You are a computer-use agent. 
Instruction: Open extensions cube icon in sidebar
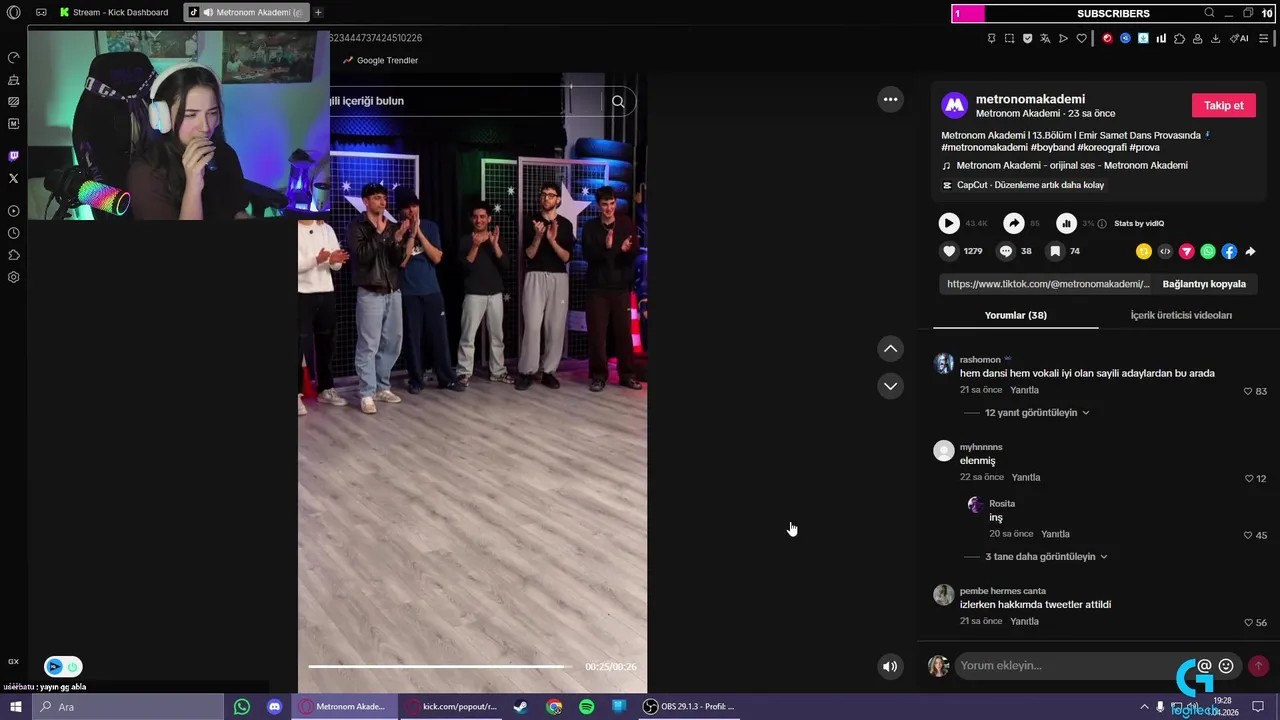click(x=13, y=255)
